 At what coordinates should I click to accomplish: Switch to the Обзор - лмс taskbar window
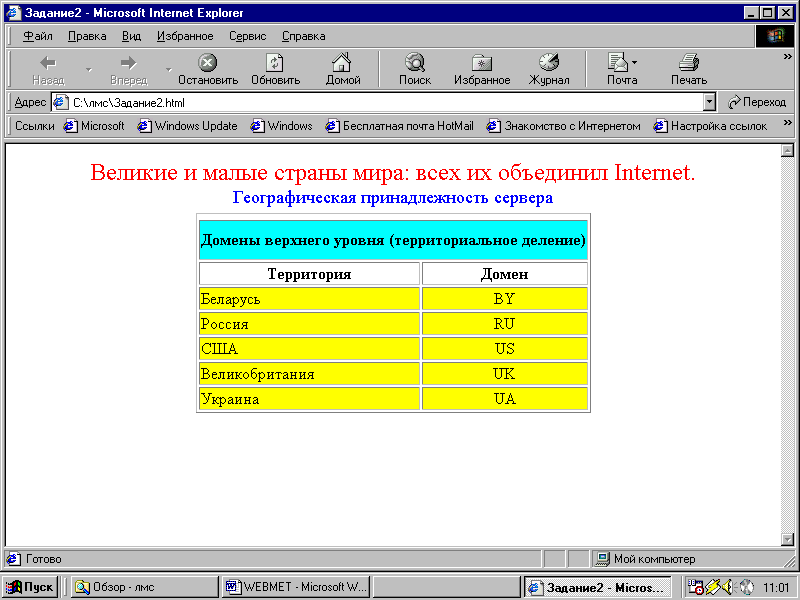point(144,587)
